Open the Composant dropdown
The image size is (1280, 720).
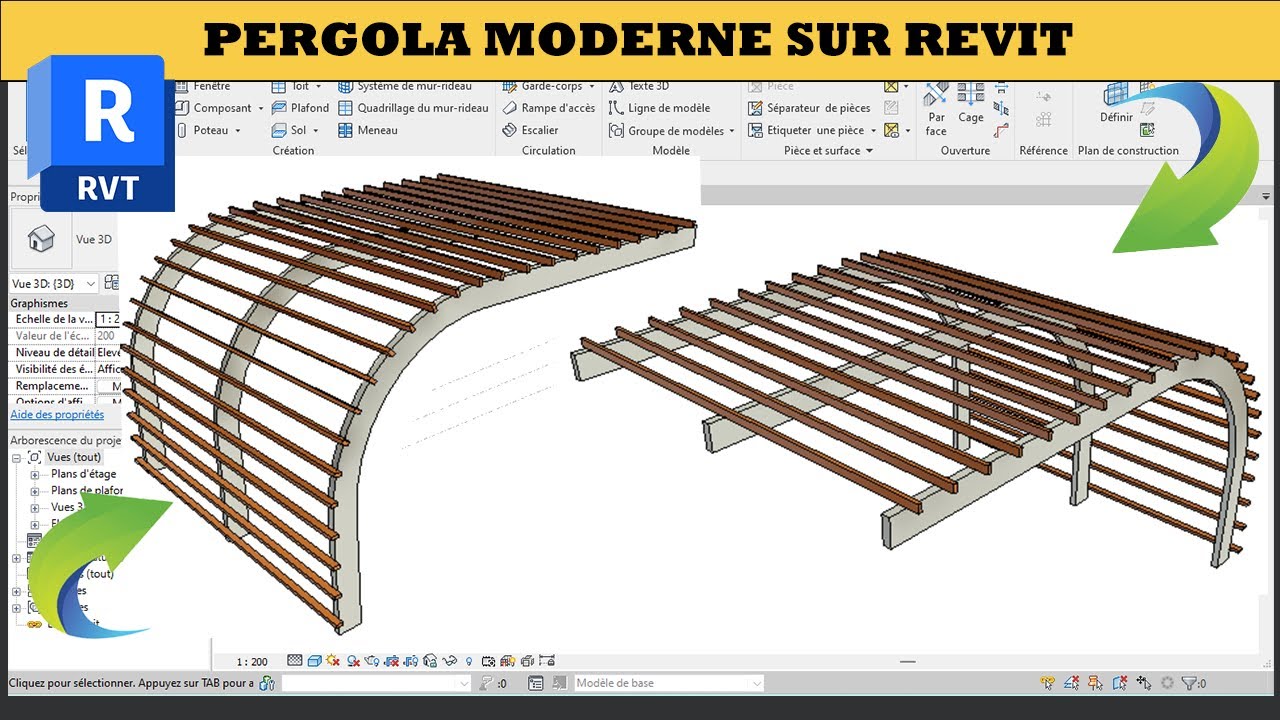point(261,108)
